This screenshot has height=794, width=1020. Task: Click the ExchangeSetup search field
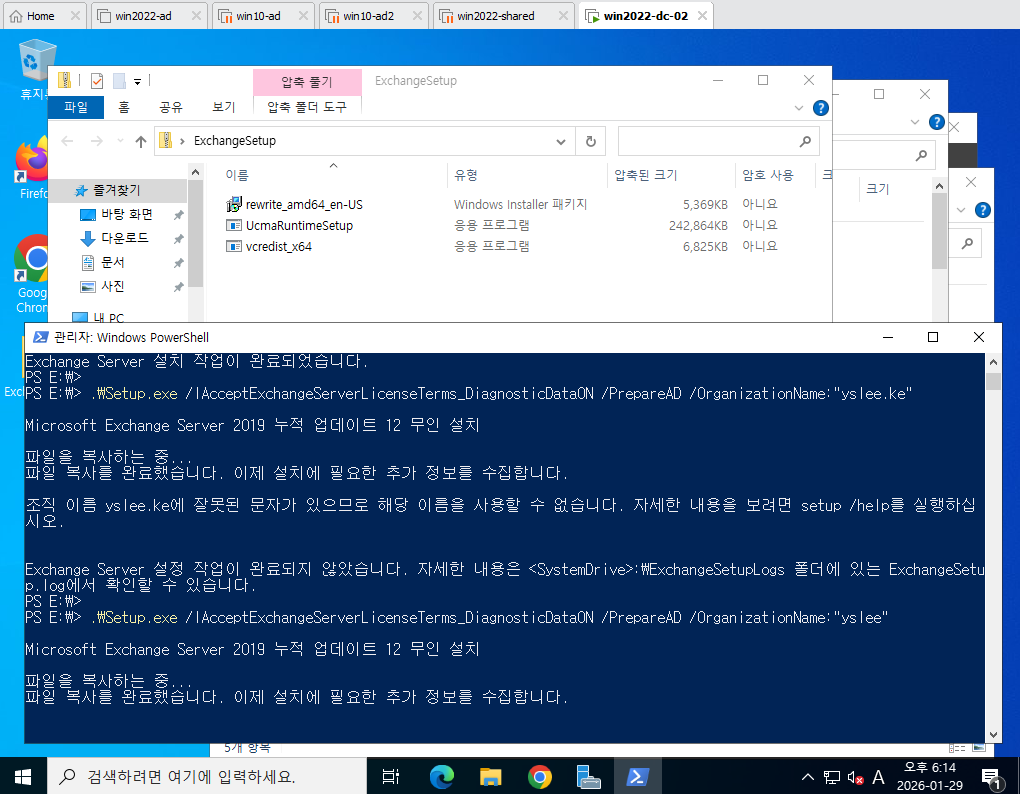[718, 141]
